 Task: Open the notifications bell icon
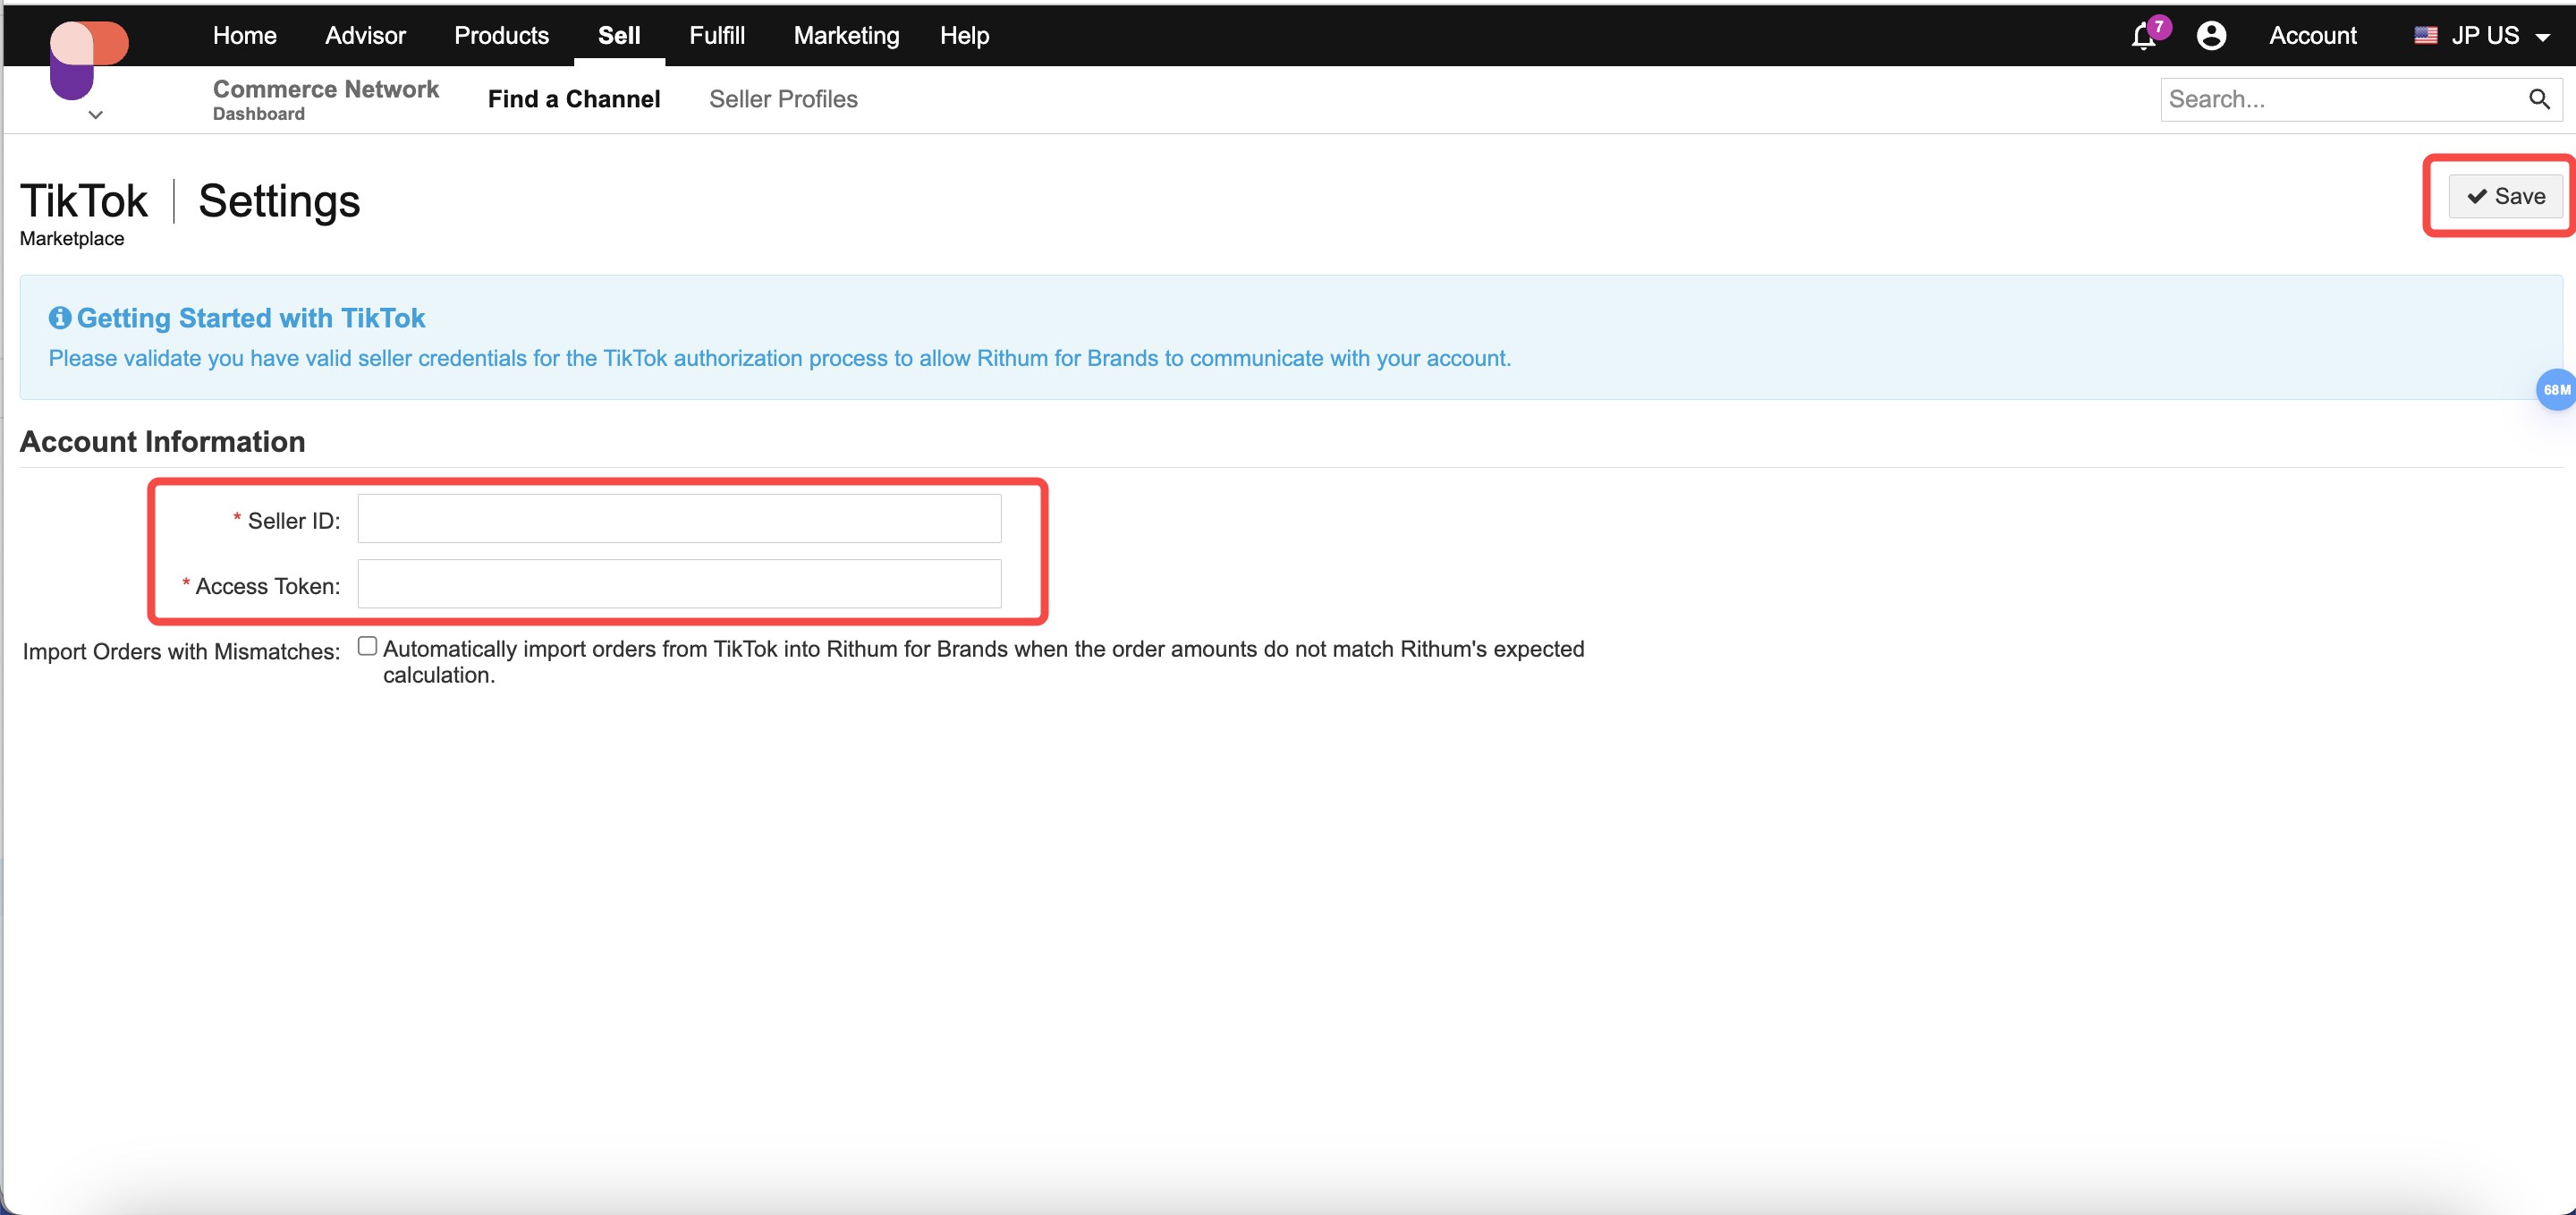pyautogui.click(x=2142, y=37)
